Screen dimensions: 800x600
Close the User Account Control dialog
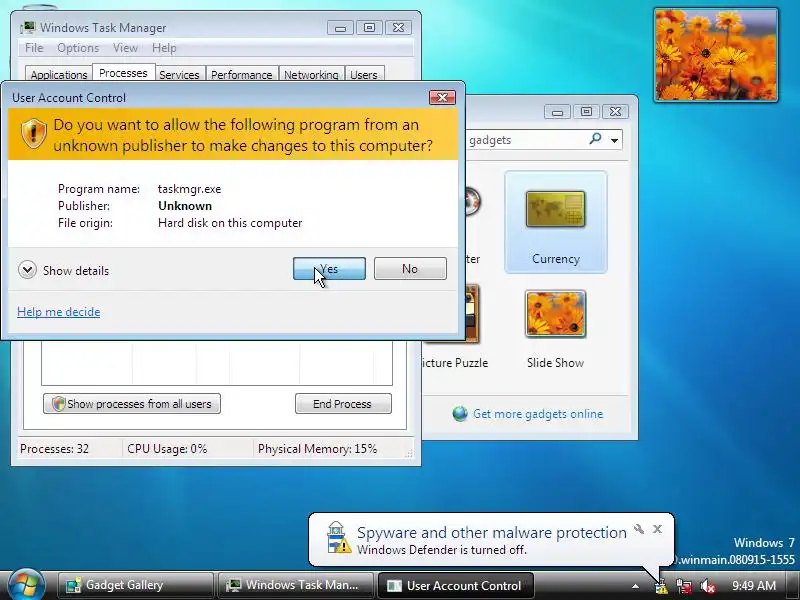[442, 97]
